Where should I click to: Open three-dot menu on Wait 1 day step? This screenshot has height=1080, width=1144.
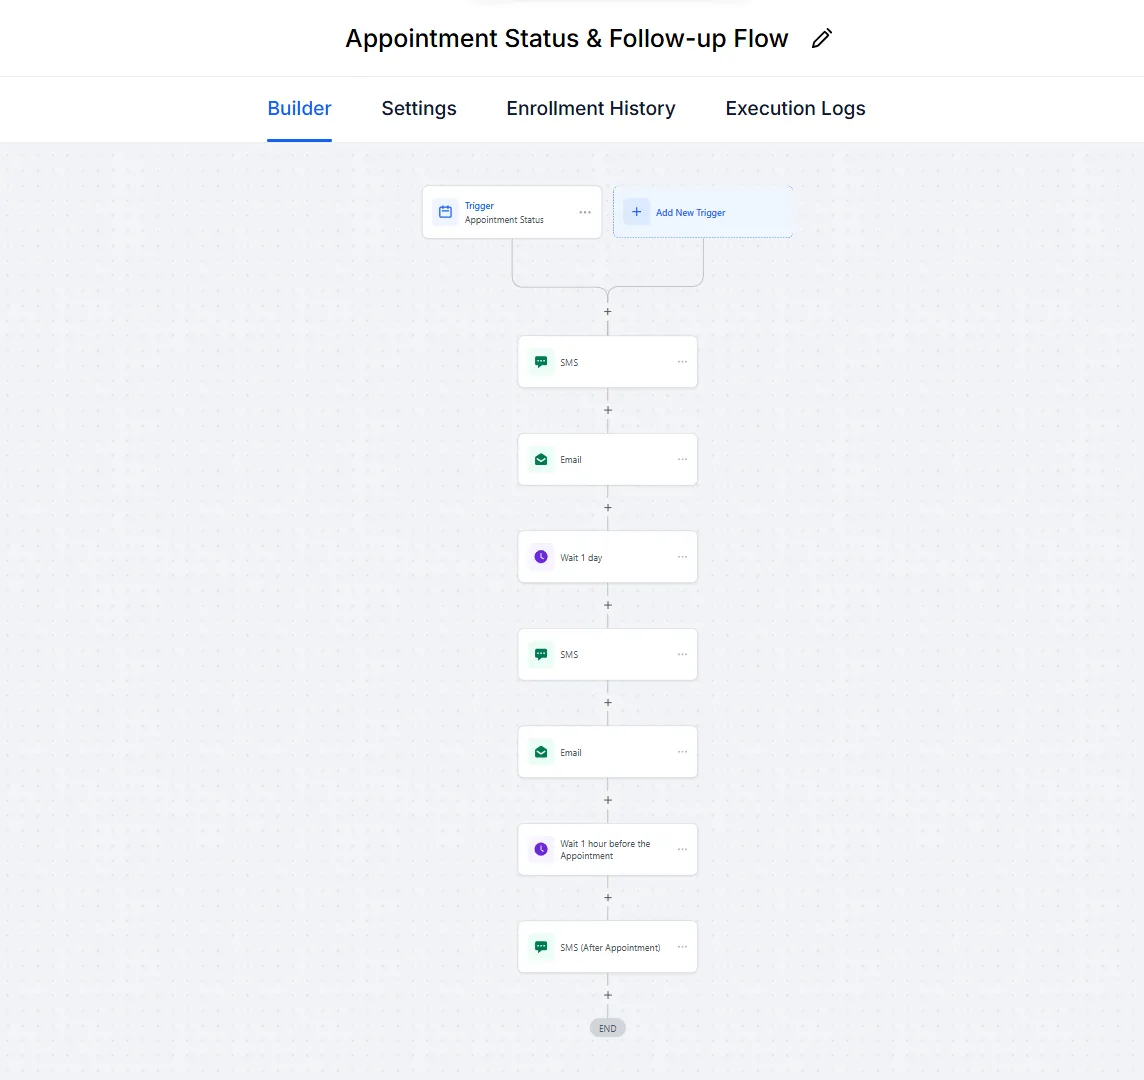click(x=682, y=557)
